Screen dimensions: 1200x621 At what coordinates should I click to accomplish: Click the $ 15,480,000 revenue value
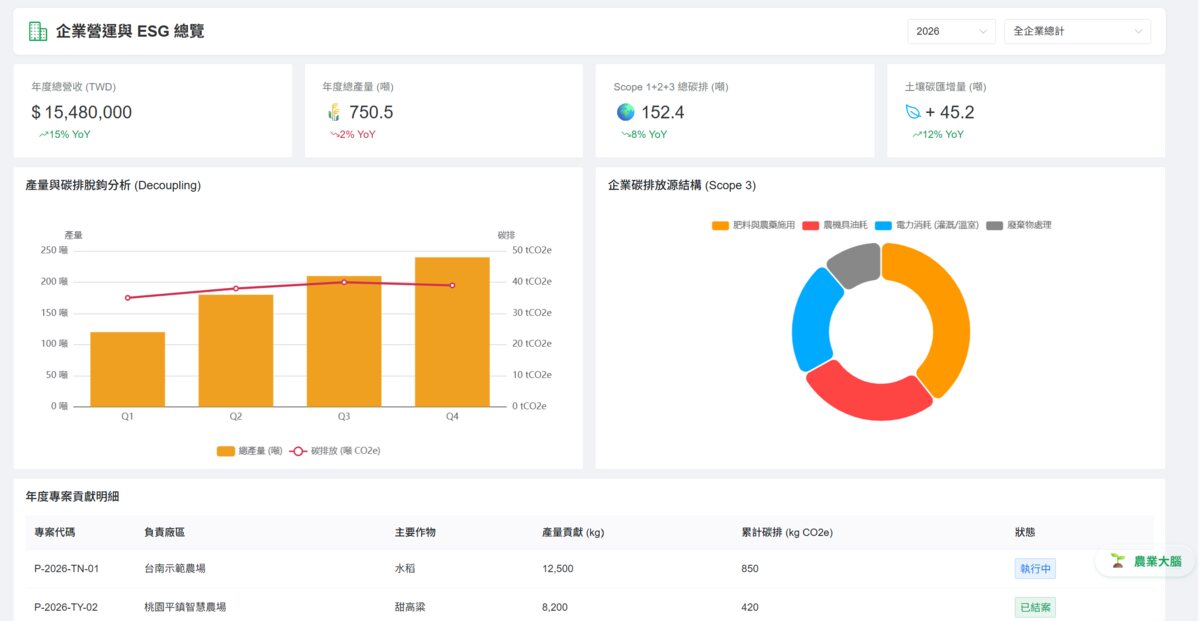82,112
